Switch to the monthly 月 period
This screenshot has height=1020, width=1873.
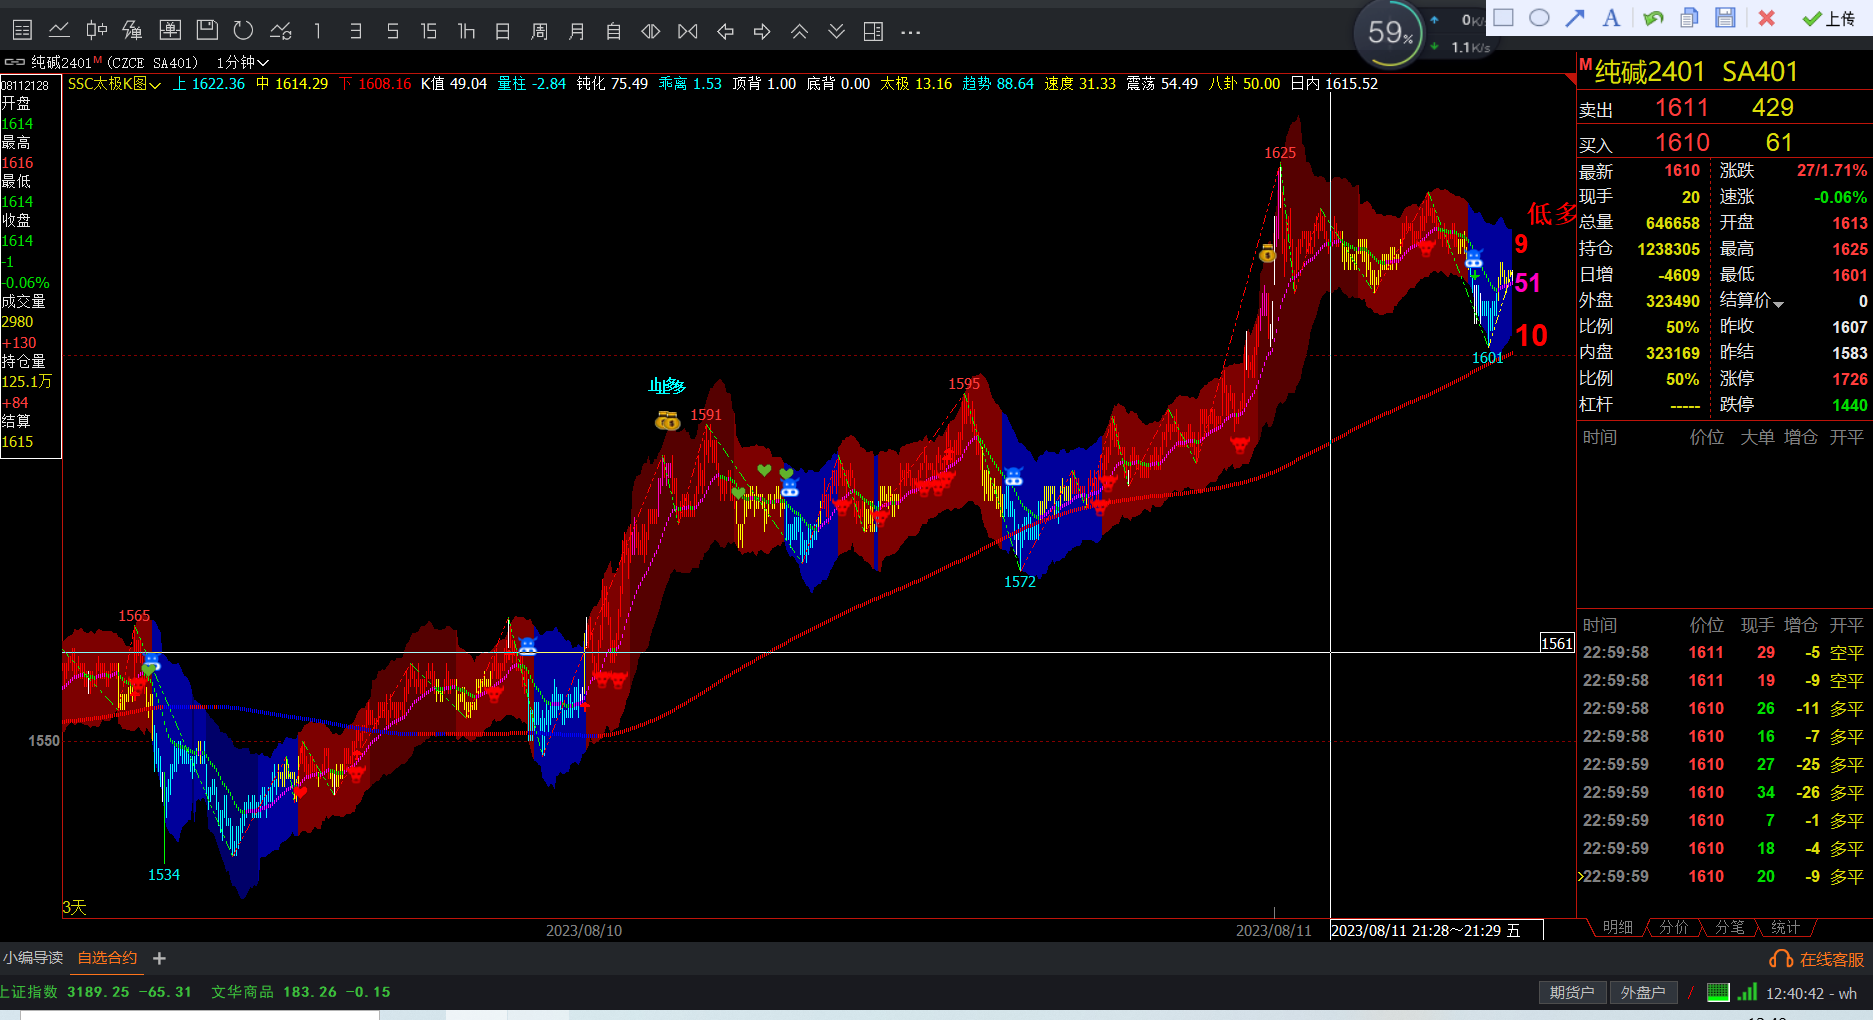pos(577,31)
